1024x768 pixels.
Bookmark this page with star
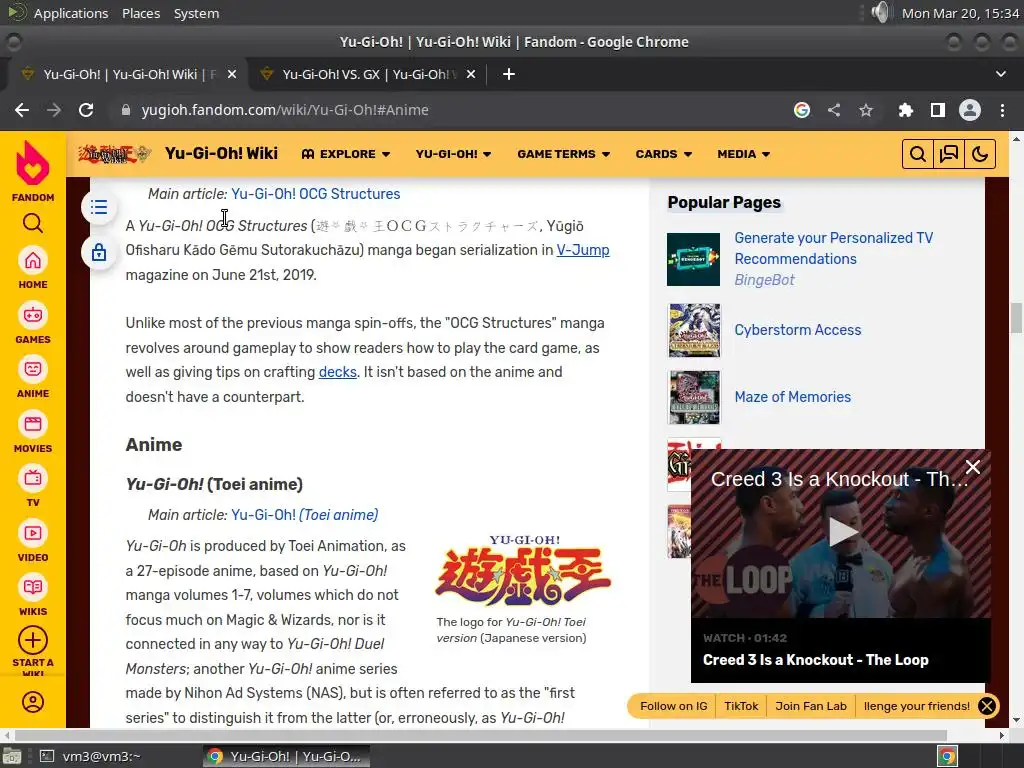pos(866,110)
